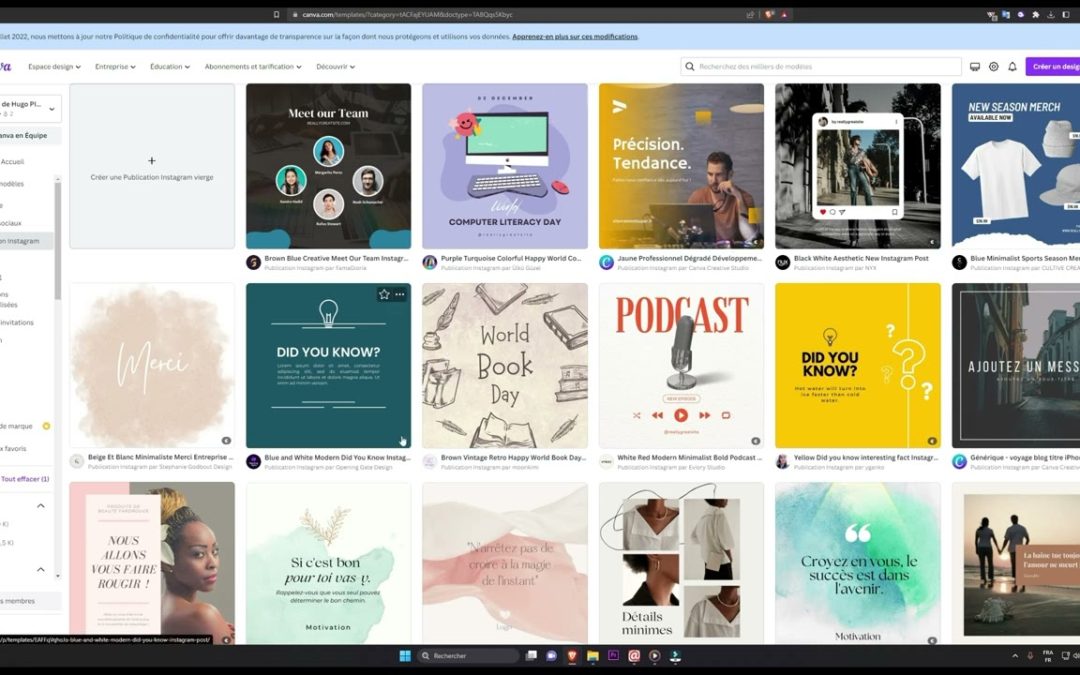Click the search magnifier icon in template search
The width and height of the screenshot is (1080, 675).
(689, 67)
